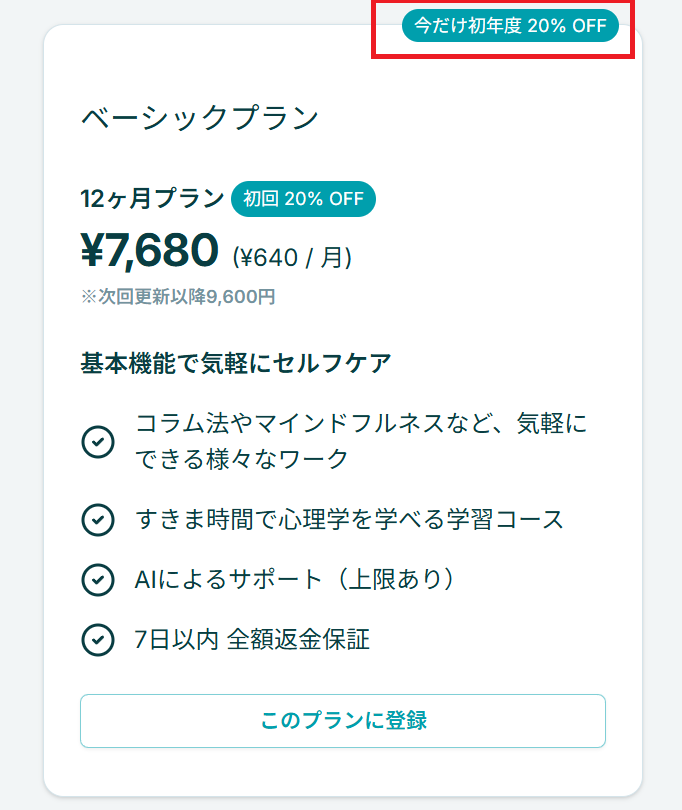Screen dimensions: 682x810
Task: Click the checkmark icon beside AIによるサポート
Action: pos(98,580)
